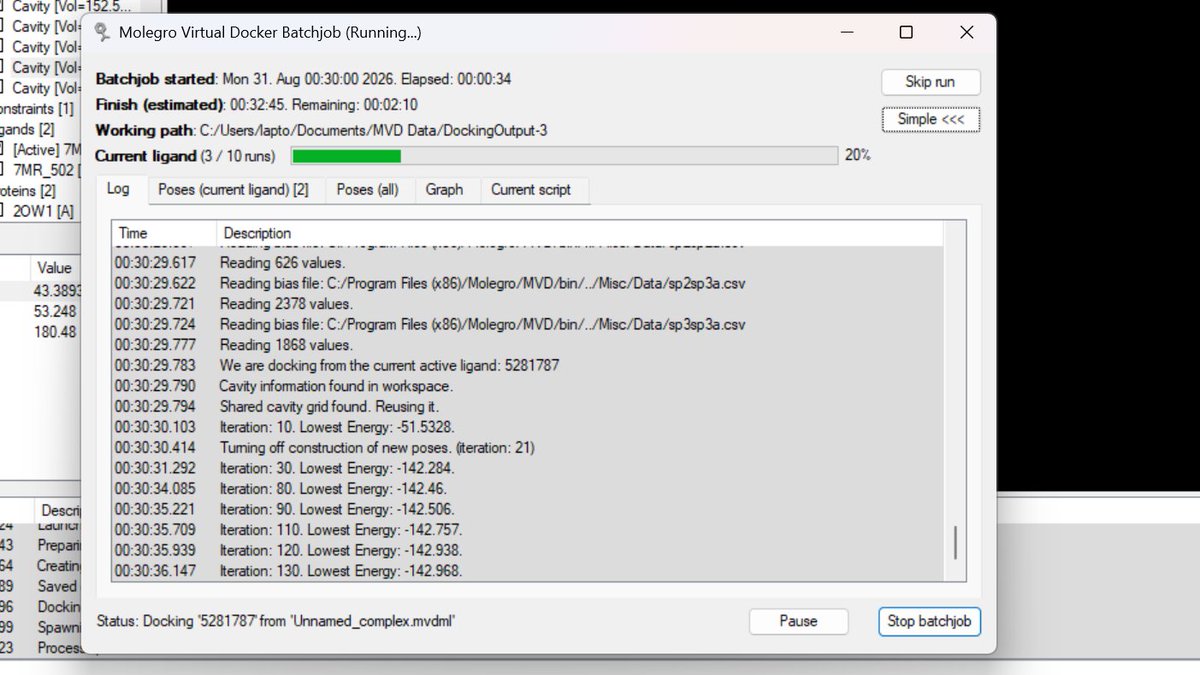The image size is (1200, 675).
Task: Switch to the Log tab
Action: [118, 188]
